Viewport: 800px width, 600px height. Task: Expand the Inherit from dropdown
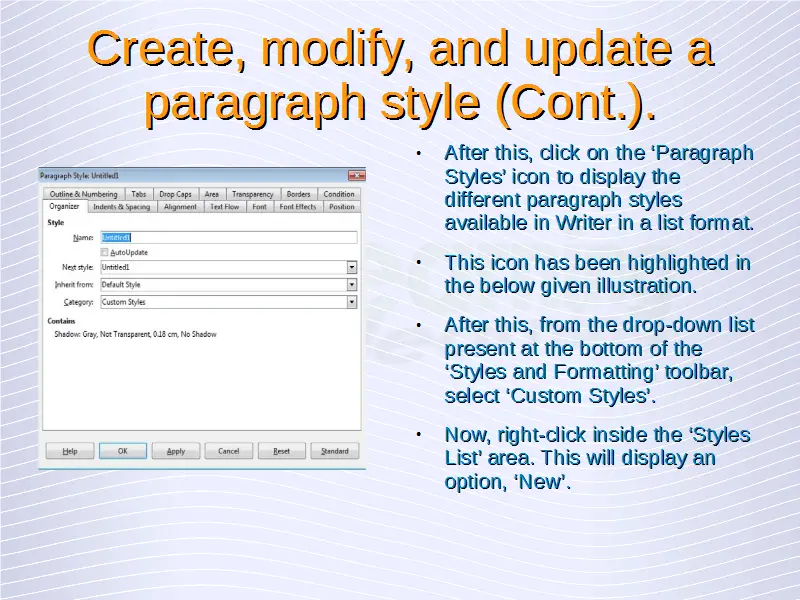352,285
